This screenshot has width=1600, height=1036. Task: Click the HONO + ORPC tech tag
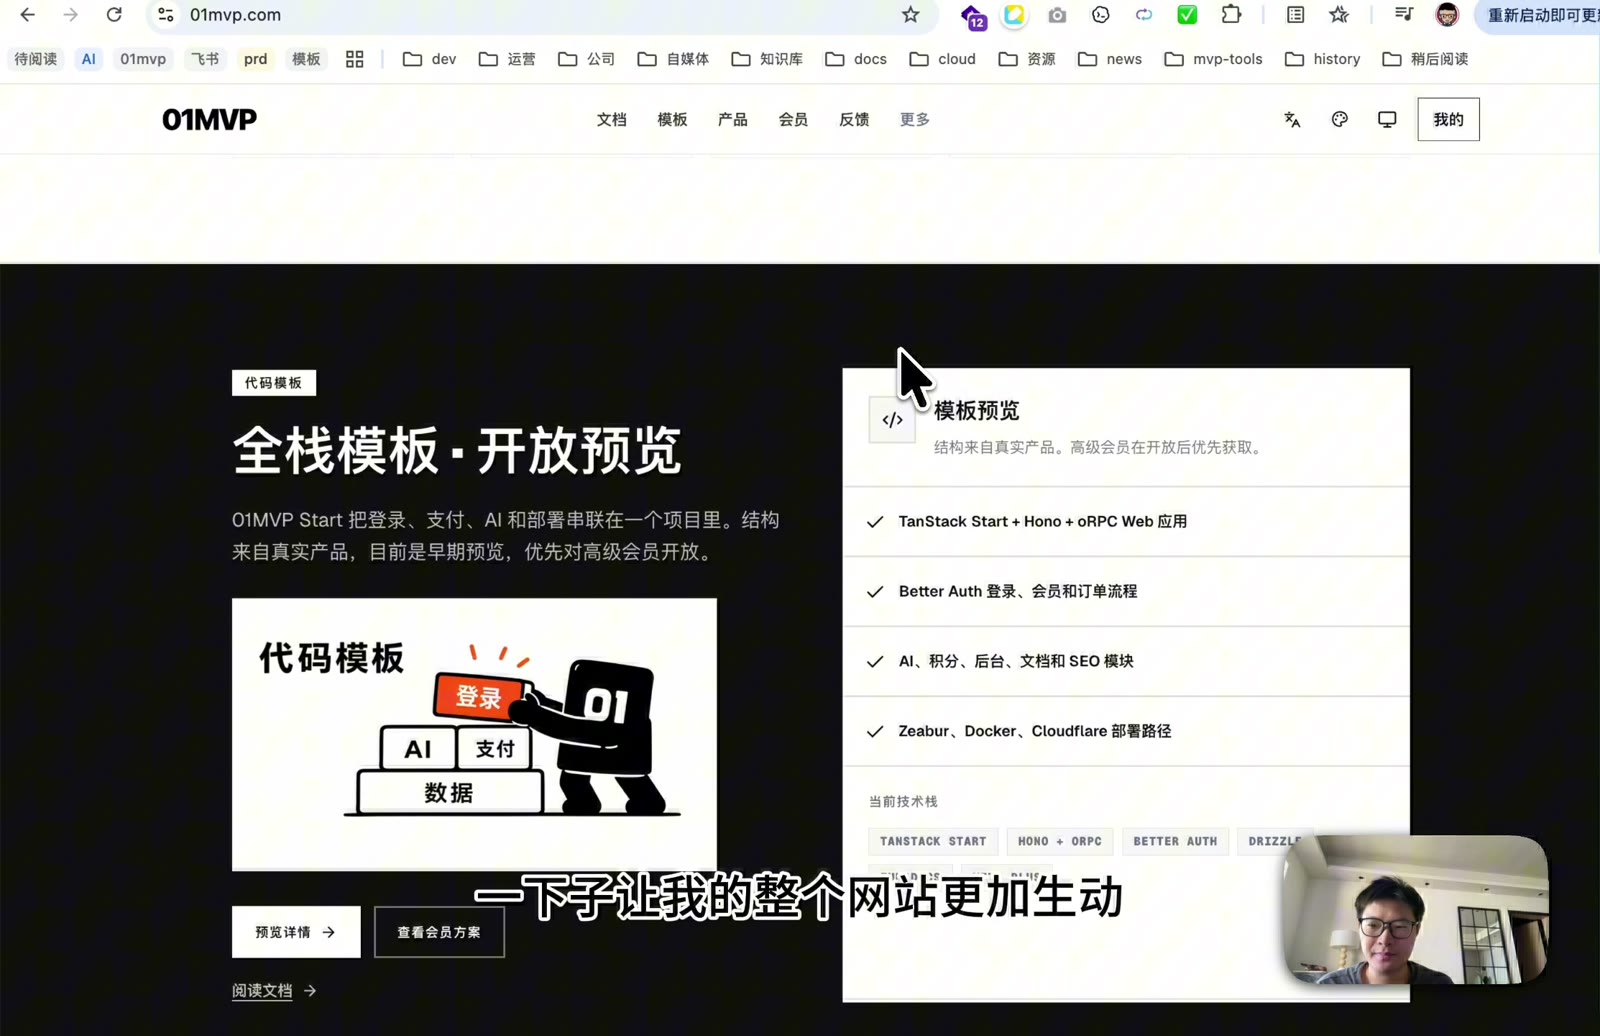(1060, 842)
